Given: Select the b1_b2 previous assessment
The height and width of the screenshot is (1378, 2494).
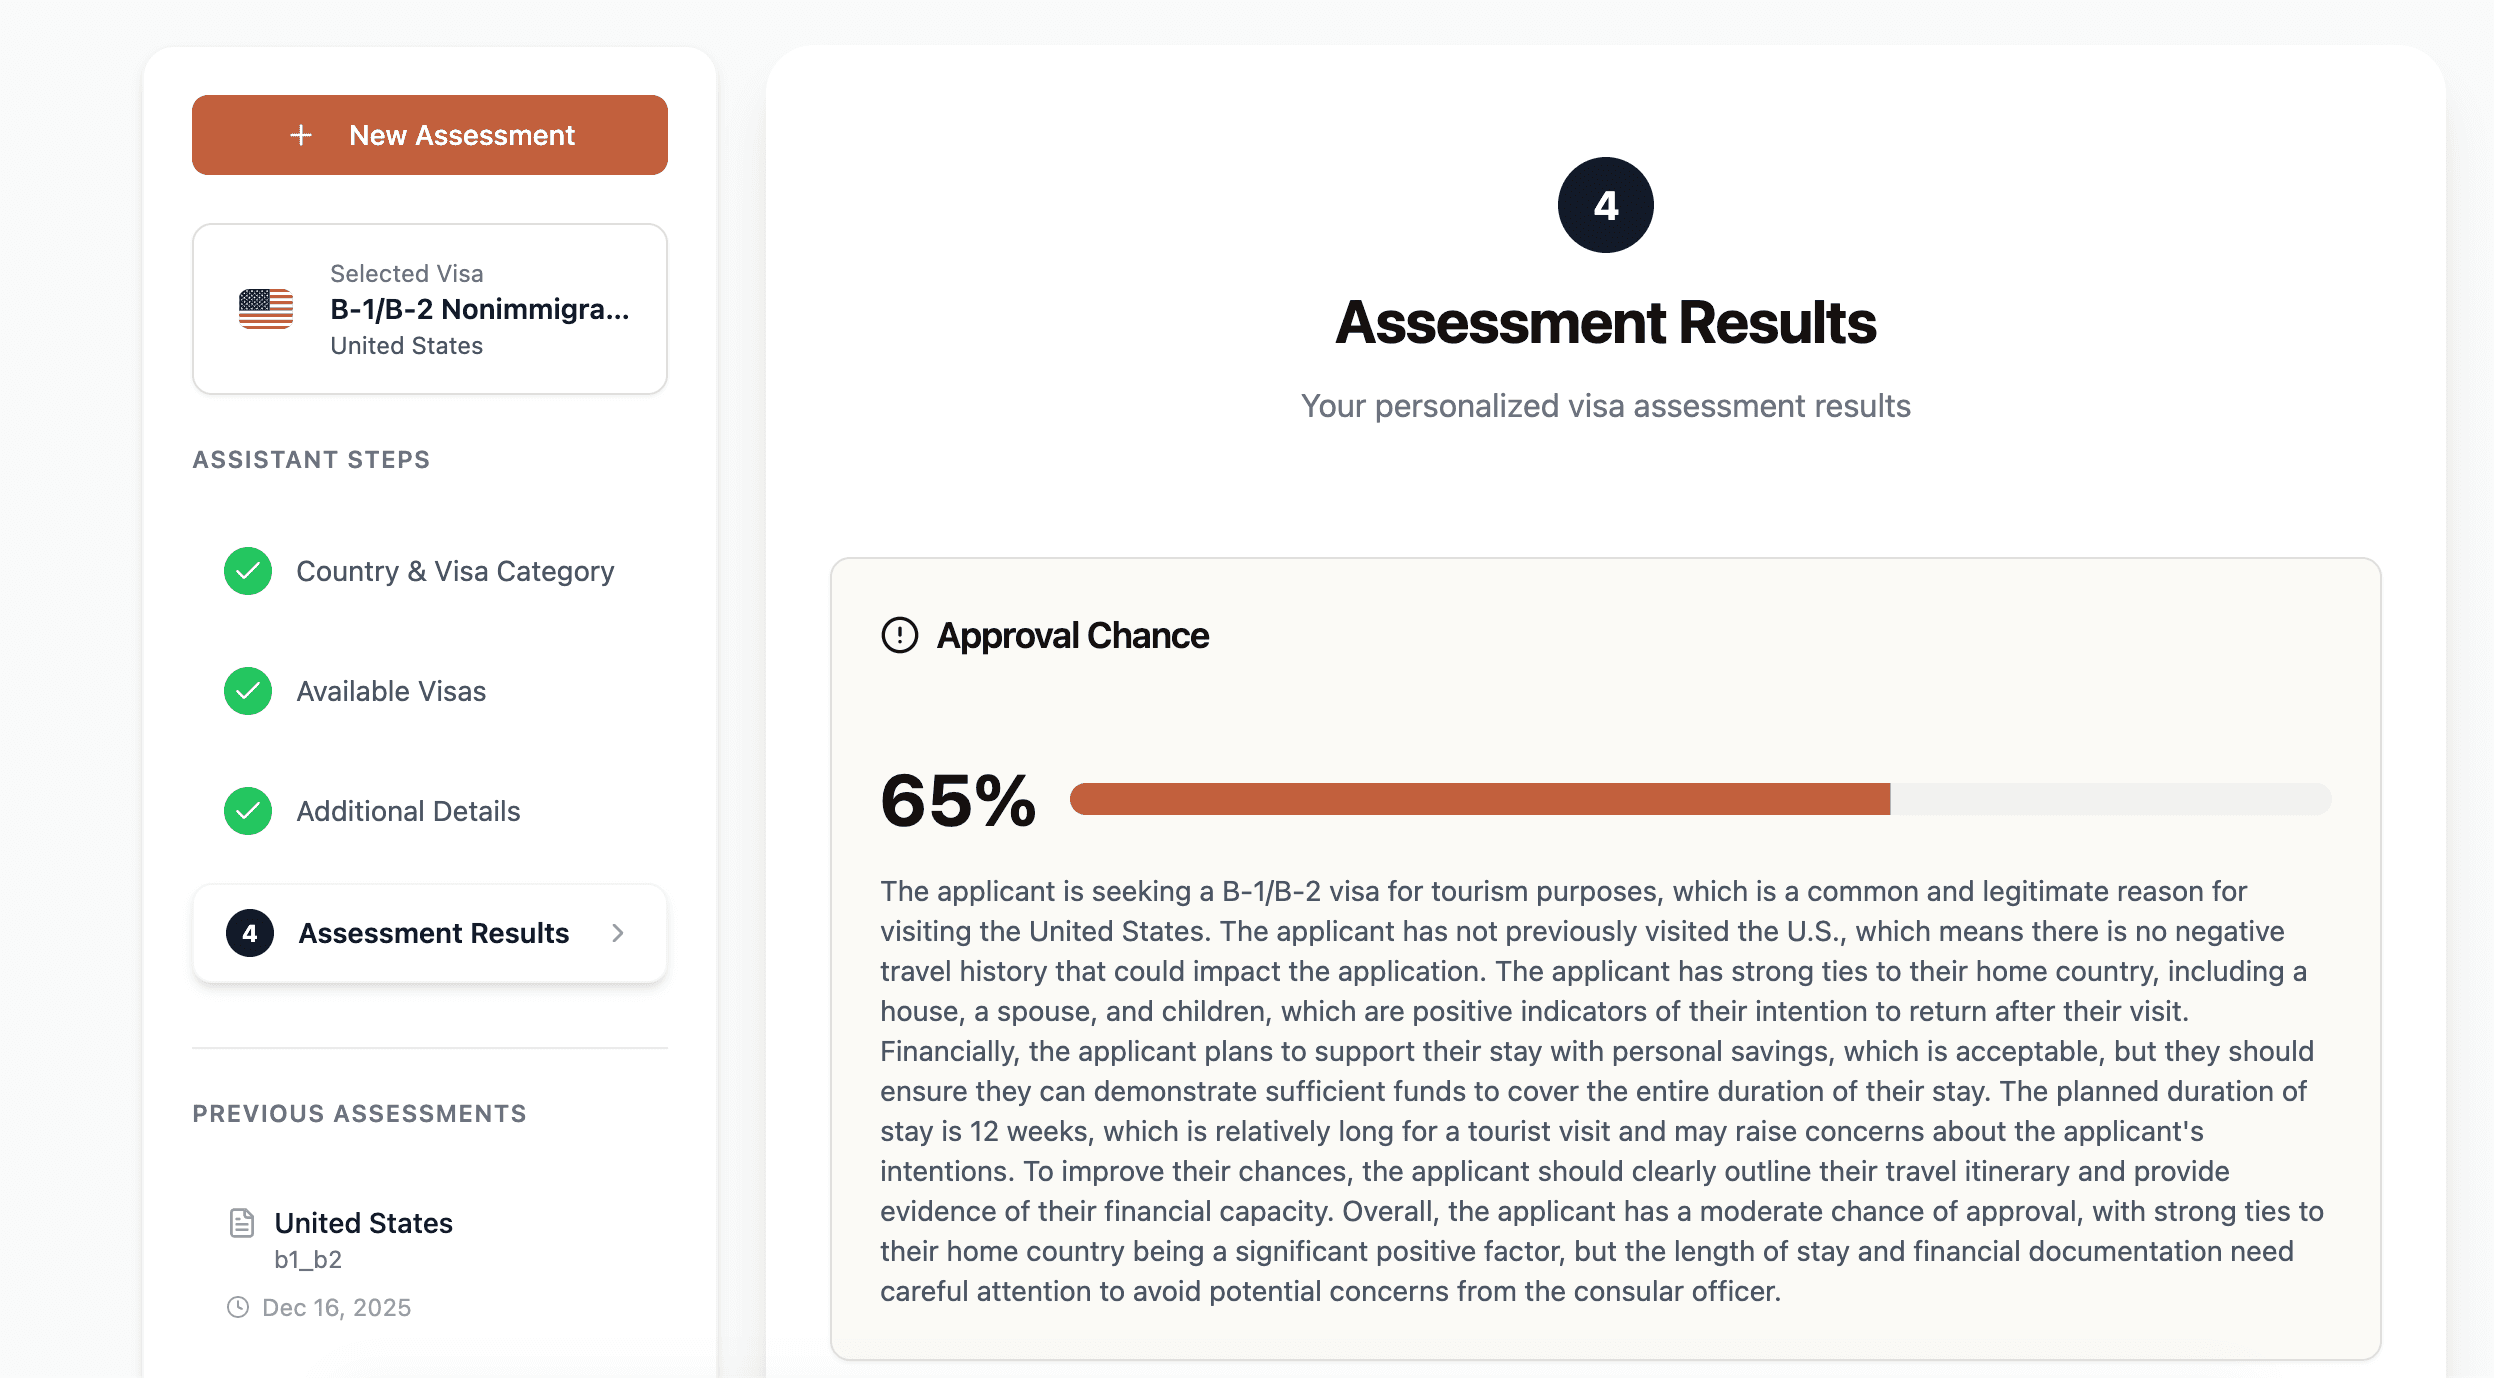Looking at the screenshot, I should [x=307, y=1259].
